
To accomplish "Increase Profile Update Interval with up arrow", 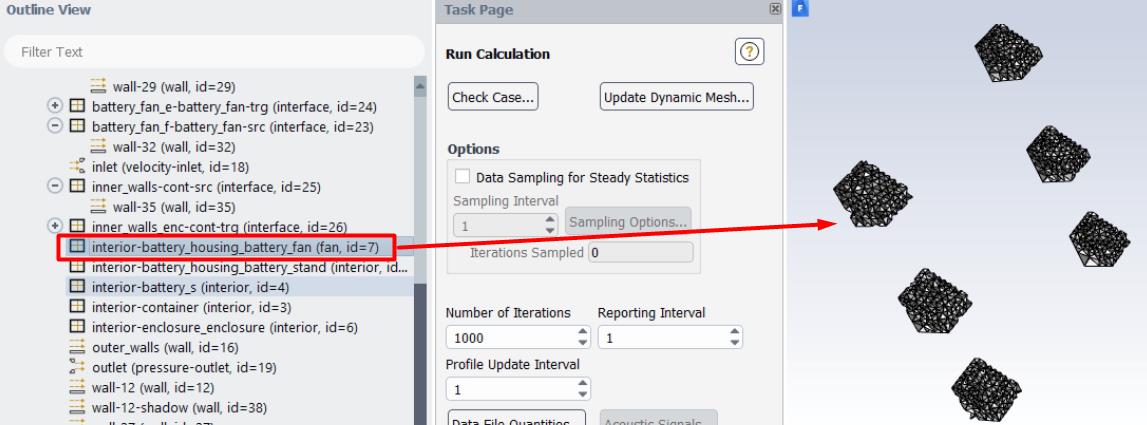I will (x=583, y=383).
